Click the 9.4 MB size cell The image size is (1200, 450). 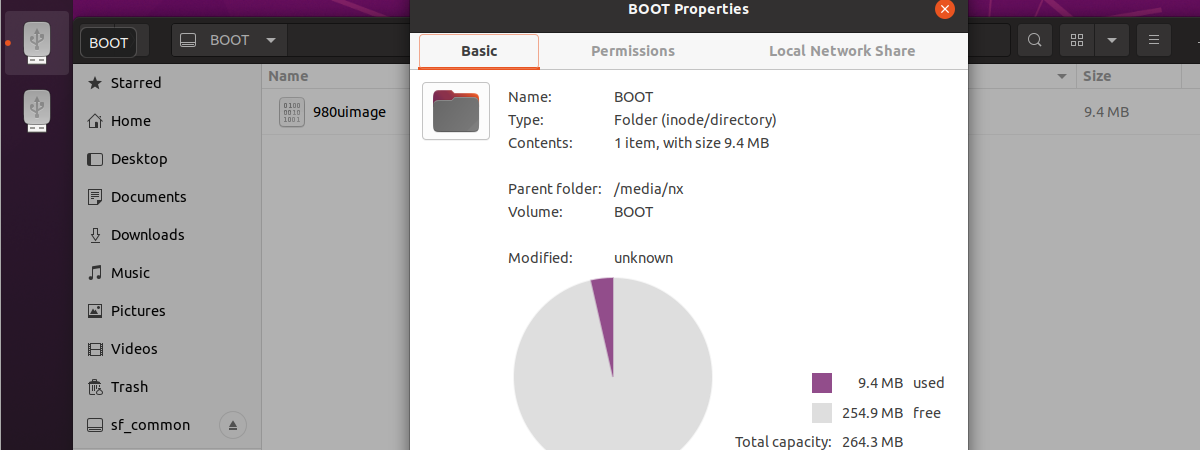[x=1106, y=112]
